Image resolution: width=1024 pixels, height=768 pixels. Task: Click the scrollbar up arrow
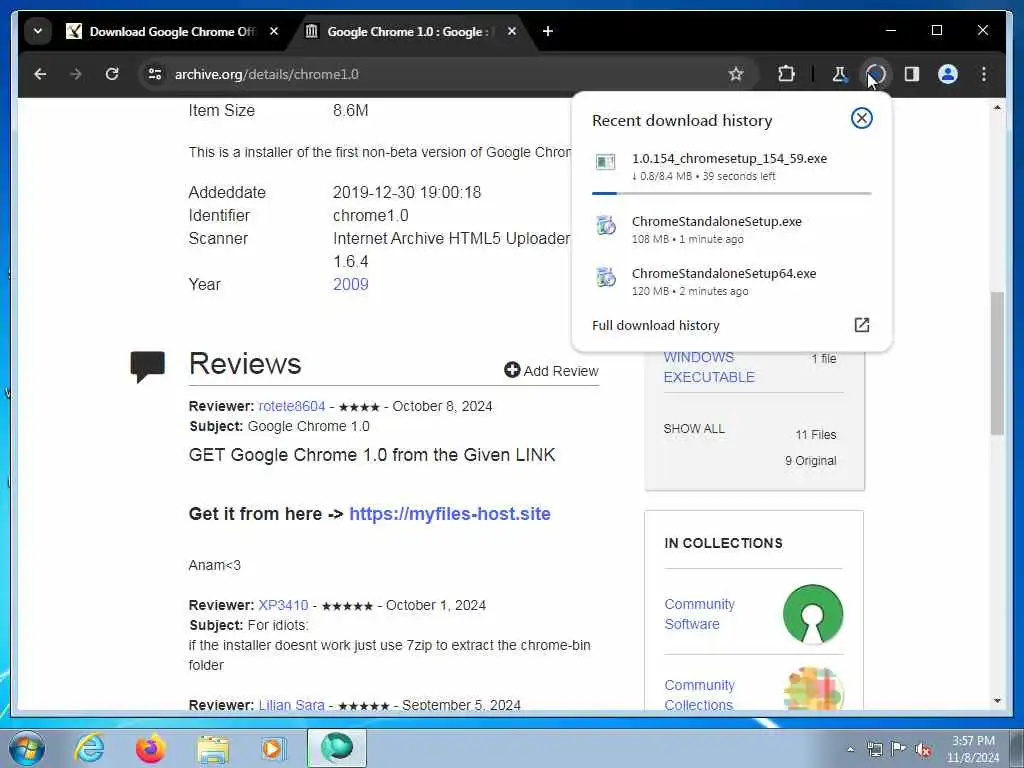(997, 107)
